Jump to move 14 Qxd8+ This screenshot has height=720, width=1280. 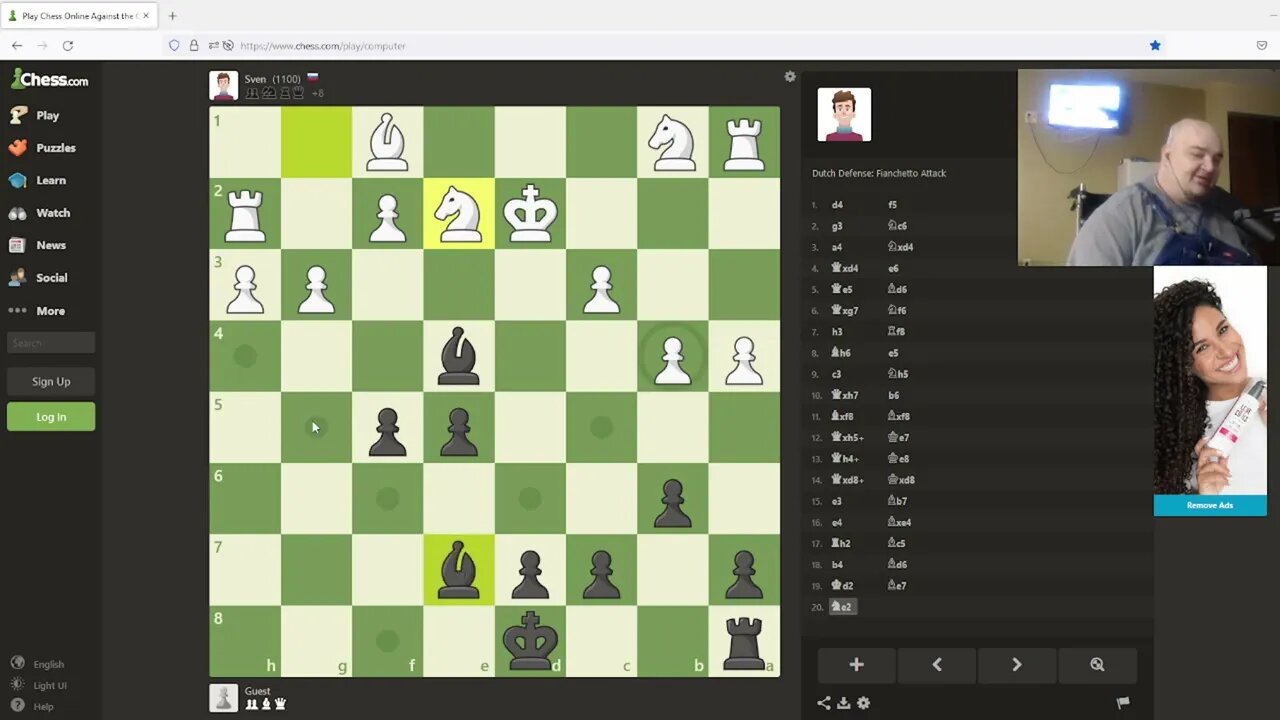point(848,480)
